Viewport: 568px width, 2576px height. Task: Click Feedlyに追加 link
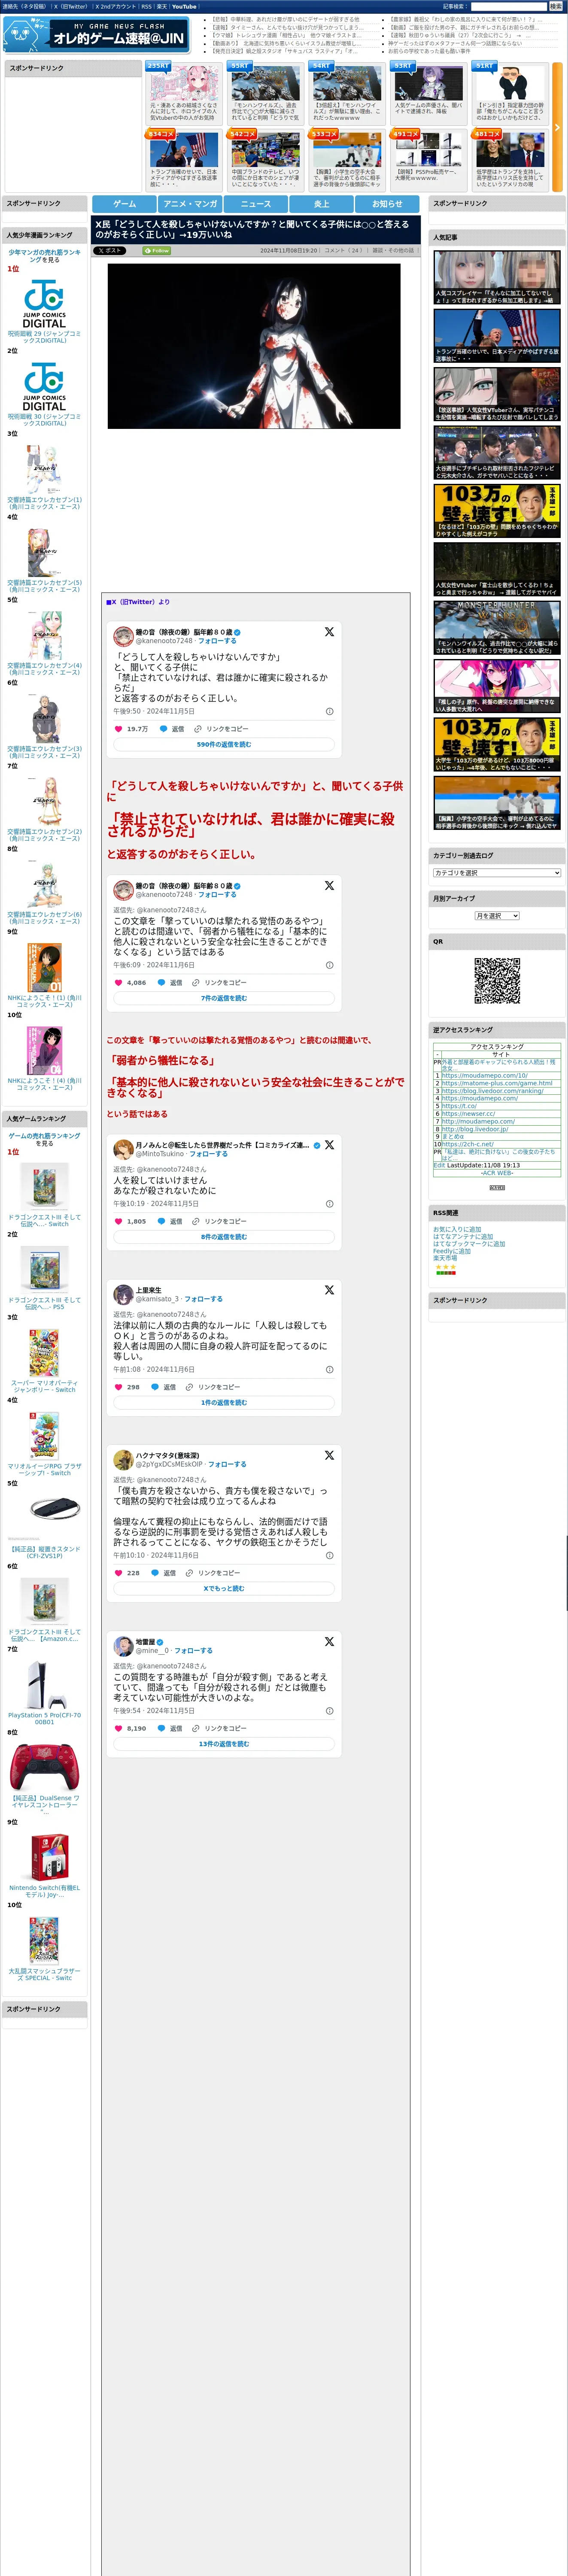click(x=452, y=1251)
